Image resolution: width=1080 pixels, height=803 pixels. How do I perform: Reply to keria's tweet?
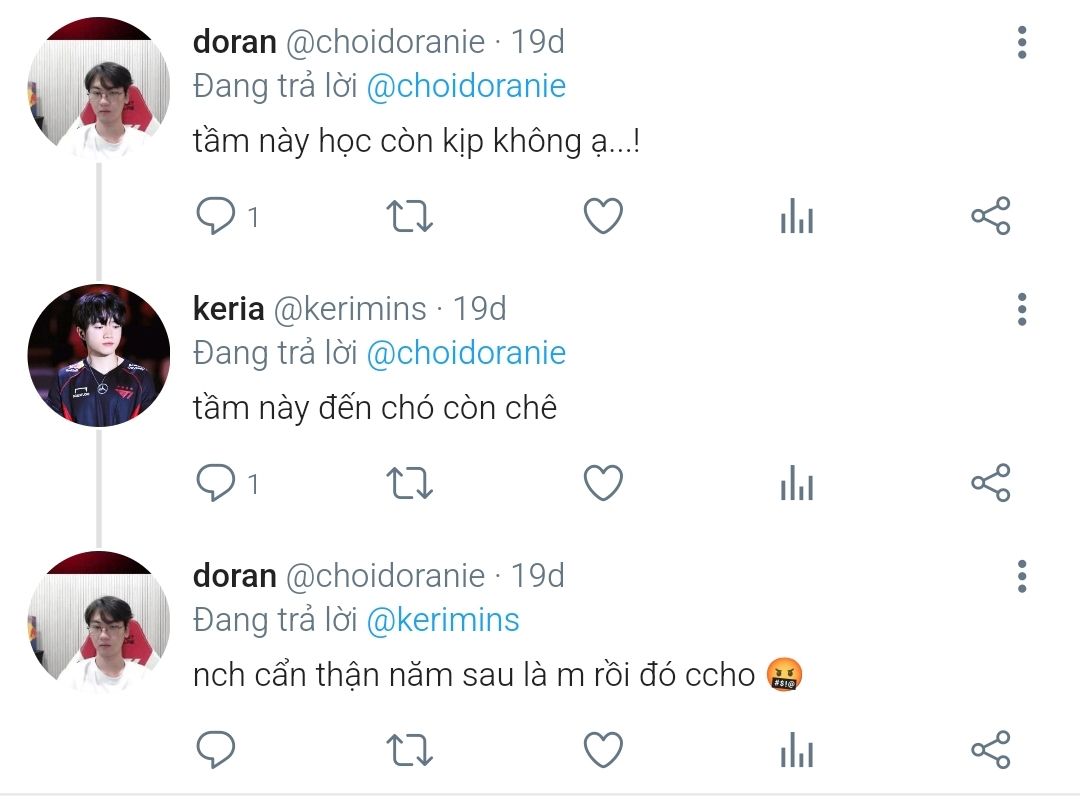[x=215, y=484]
